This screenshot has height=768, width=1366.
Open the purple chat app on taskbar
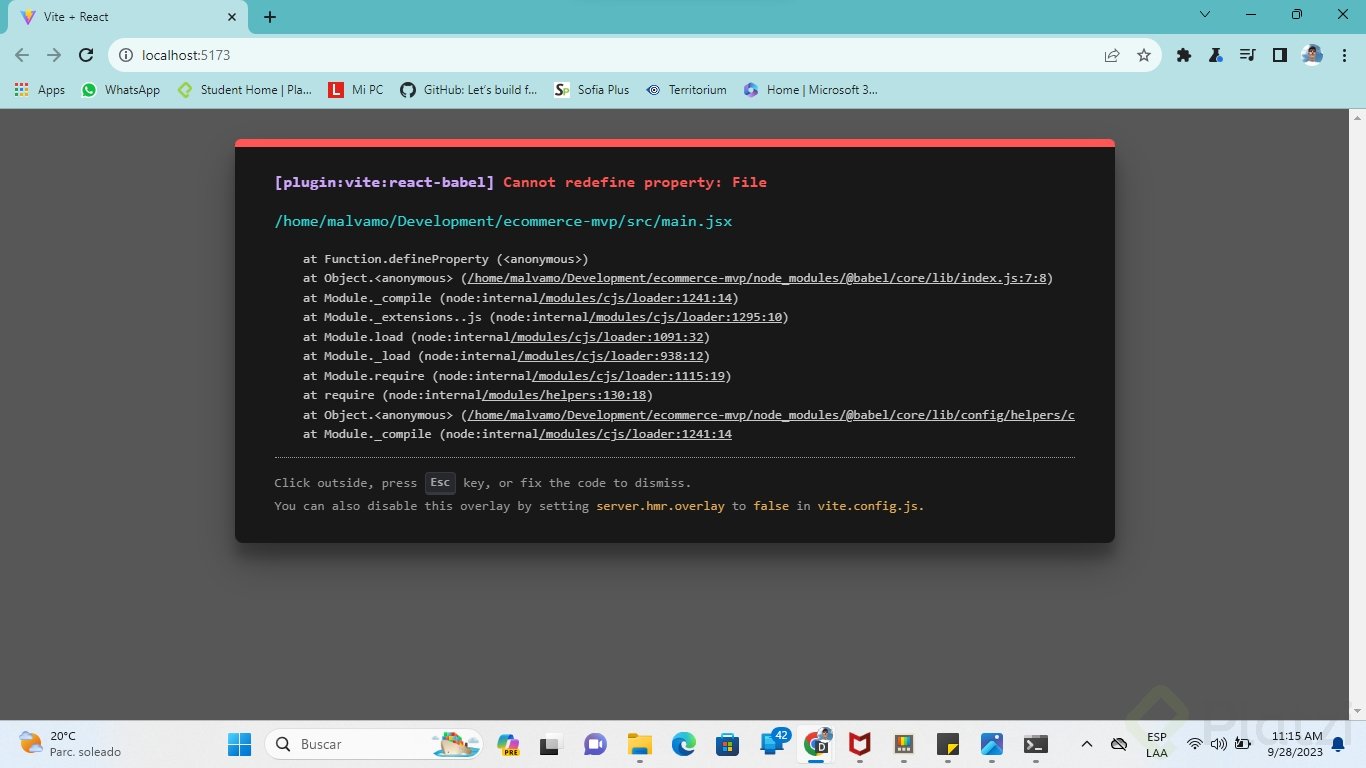point(595,744)
